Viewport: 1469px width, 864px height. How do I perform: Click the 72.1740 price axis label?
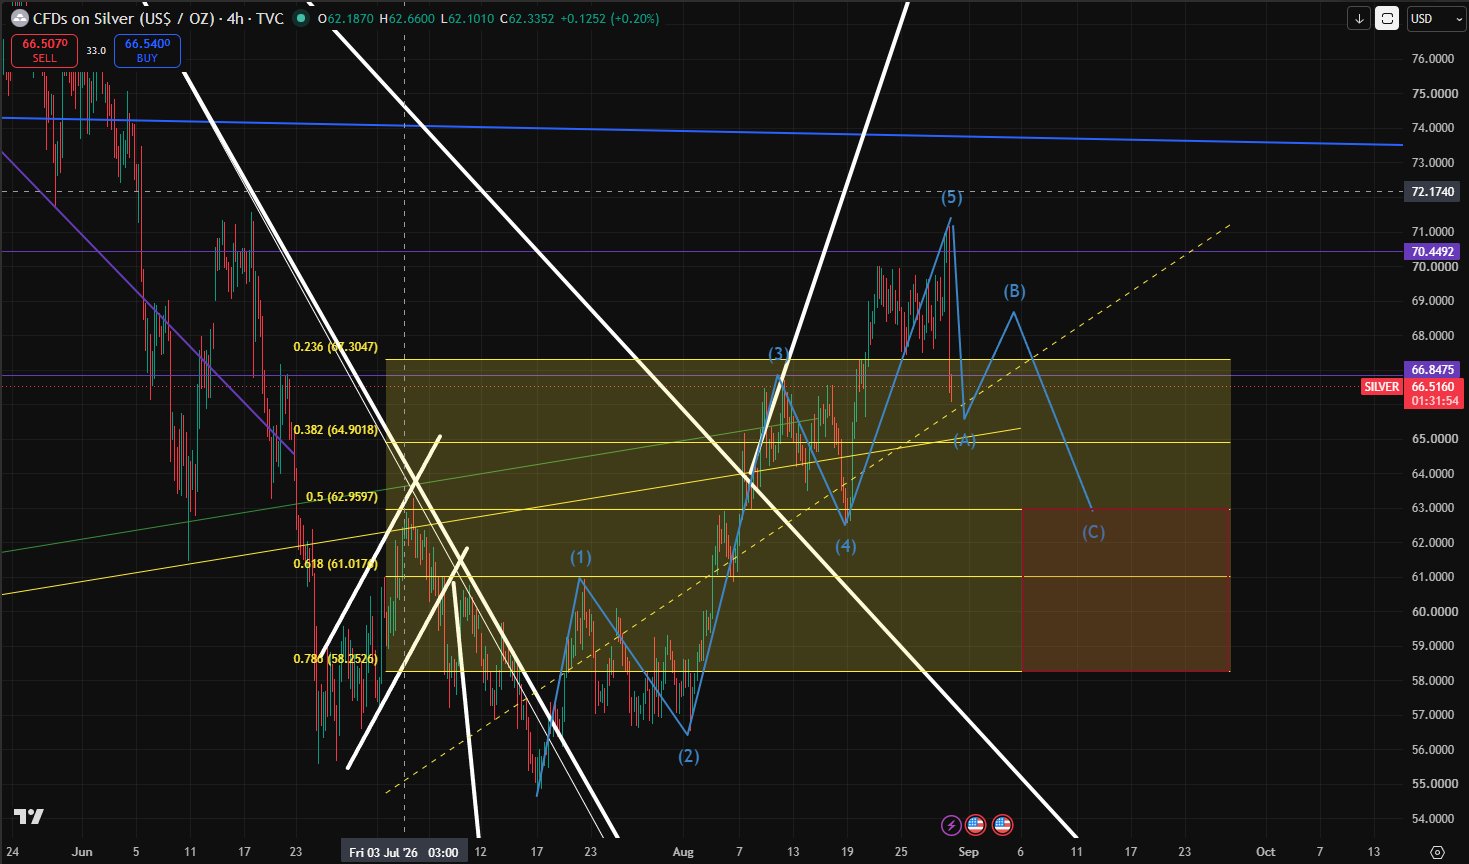(x=1432, y=191)
